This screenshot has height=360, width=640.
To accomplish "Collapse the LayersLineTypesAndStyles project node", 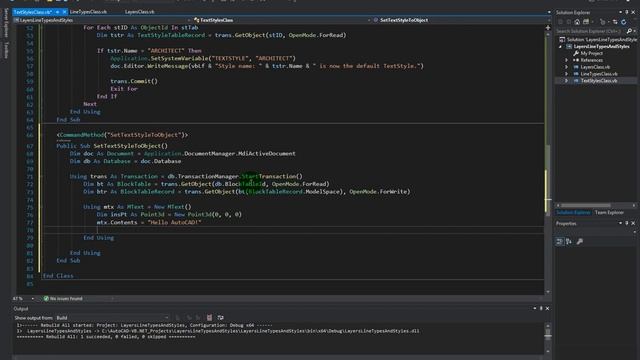I will [x=560, y=47].
